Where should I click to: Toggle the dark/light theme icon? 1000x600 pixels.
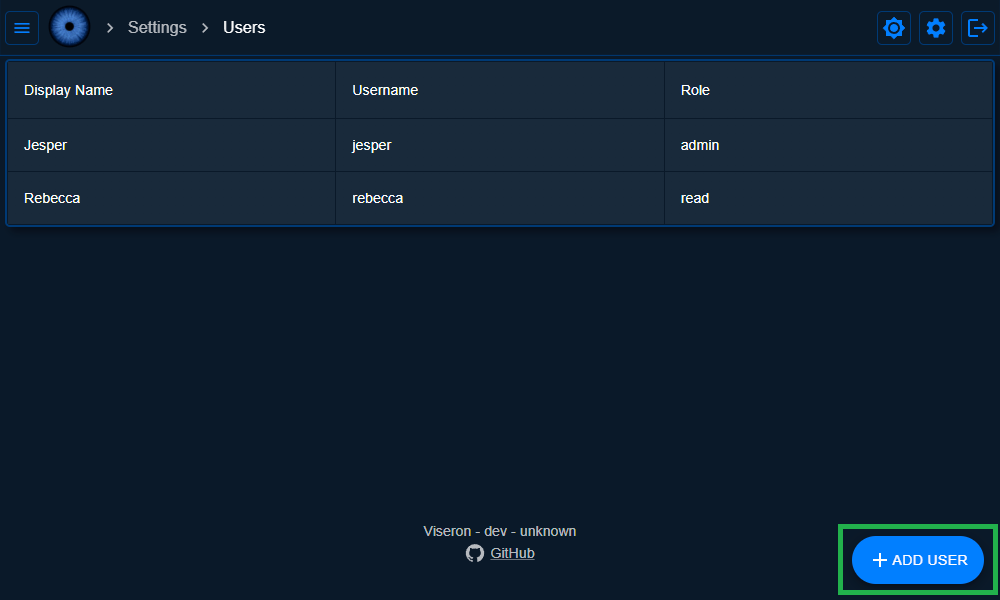tap(894, 28)
